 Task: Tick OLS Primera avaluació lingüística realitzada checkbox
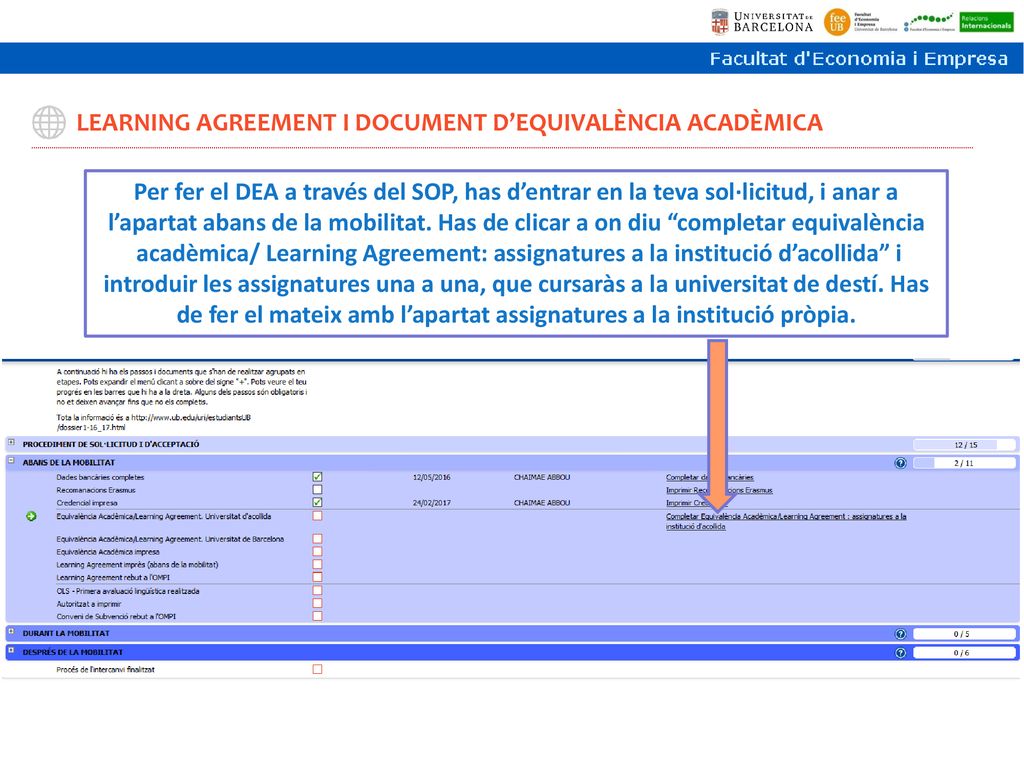coord(317,591)
